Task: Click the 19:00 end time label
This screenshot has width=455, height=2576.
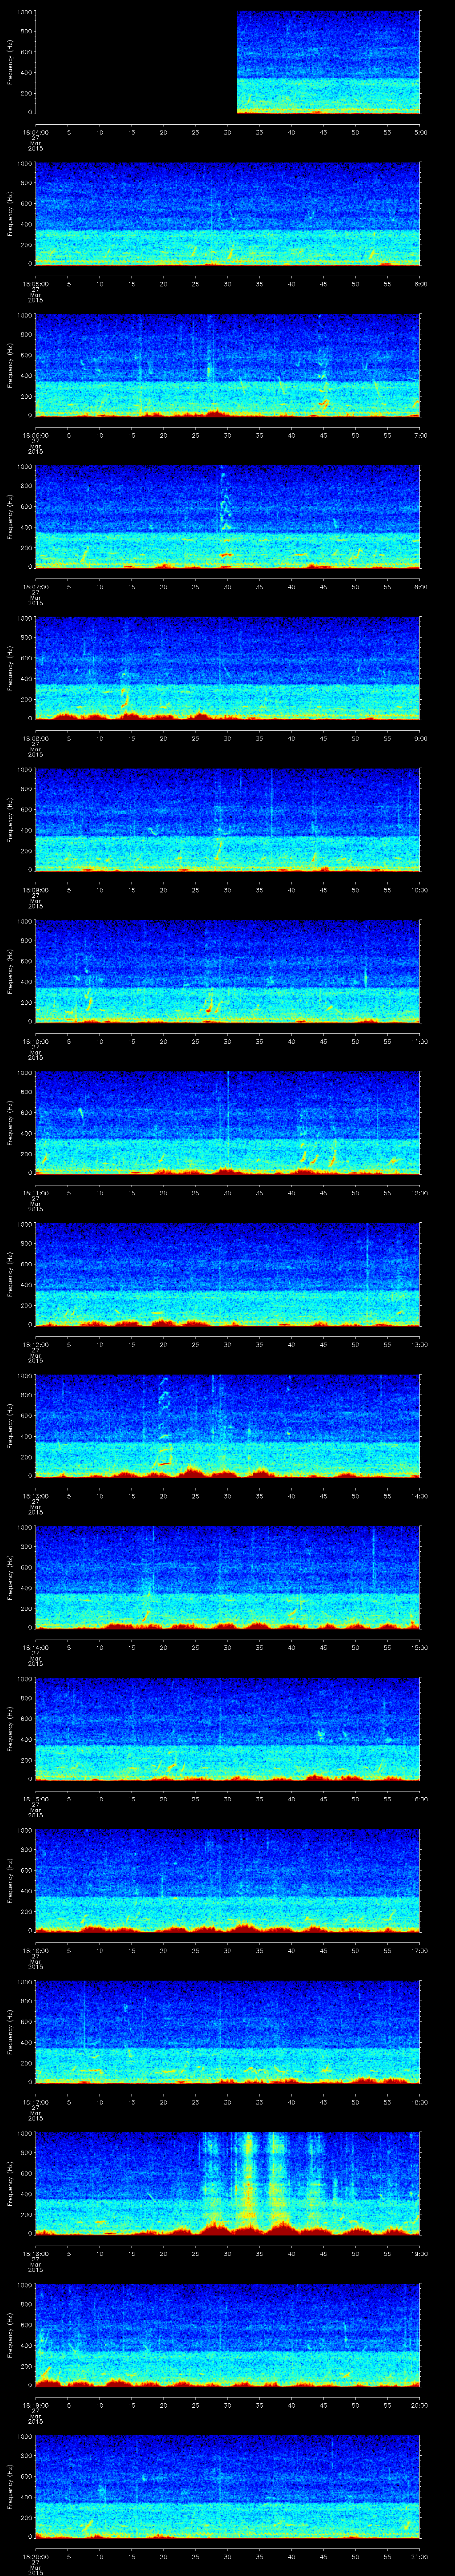Action: [420, 2253]
